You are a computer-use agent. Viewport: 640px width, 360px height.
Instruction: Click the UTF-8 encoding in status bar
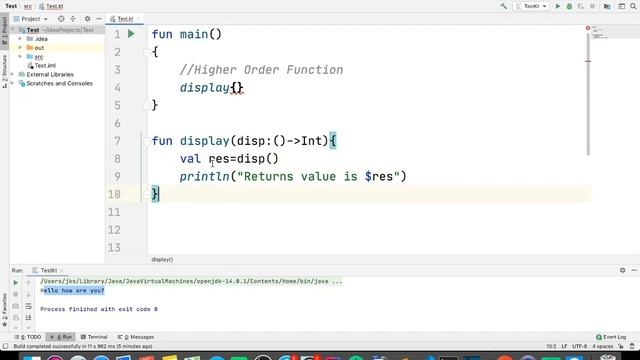coord(579,347)
